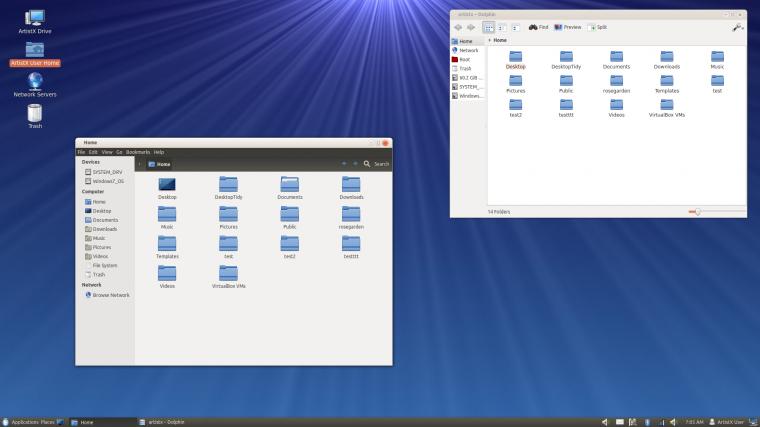The width and height of the screenshot is (760, 427).
Task: Select Music folder in Dolphin window
Action: (717, 60)
